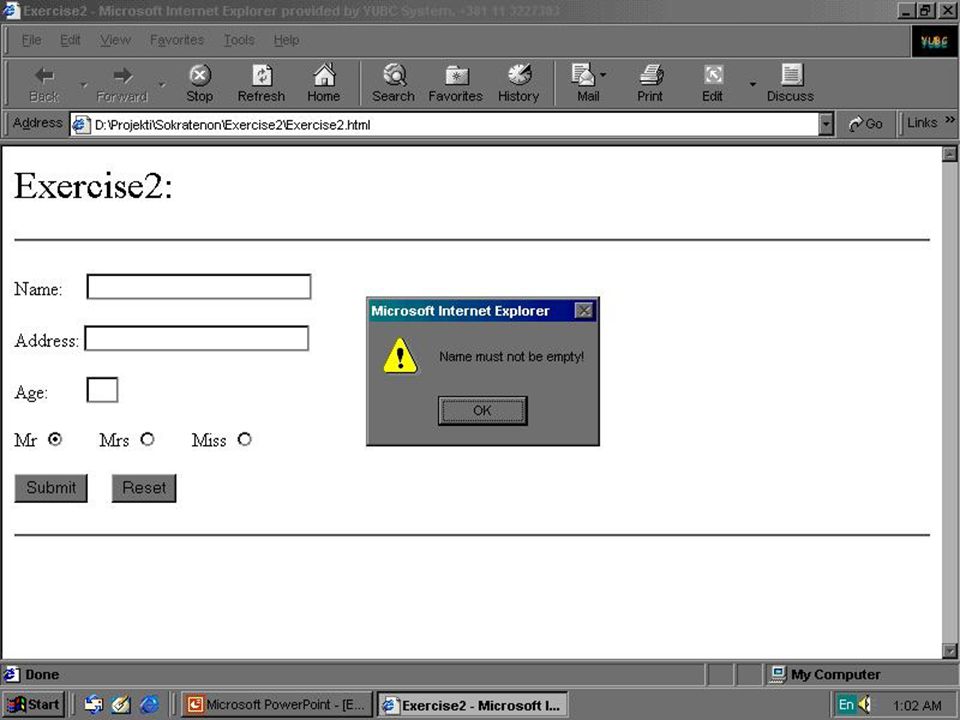Open the View menu
Viewport: 960px width, 720px height.
(x=116, y=40)
